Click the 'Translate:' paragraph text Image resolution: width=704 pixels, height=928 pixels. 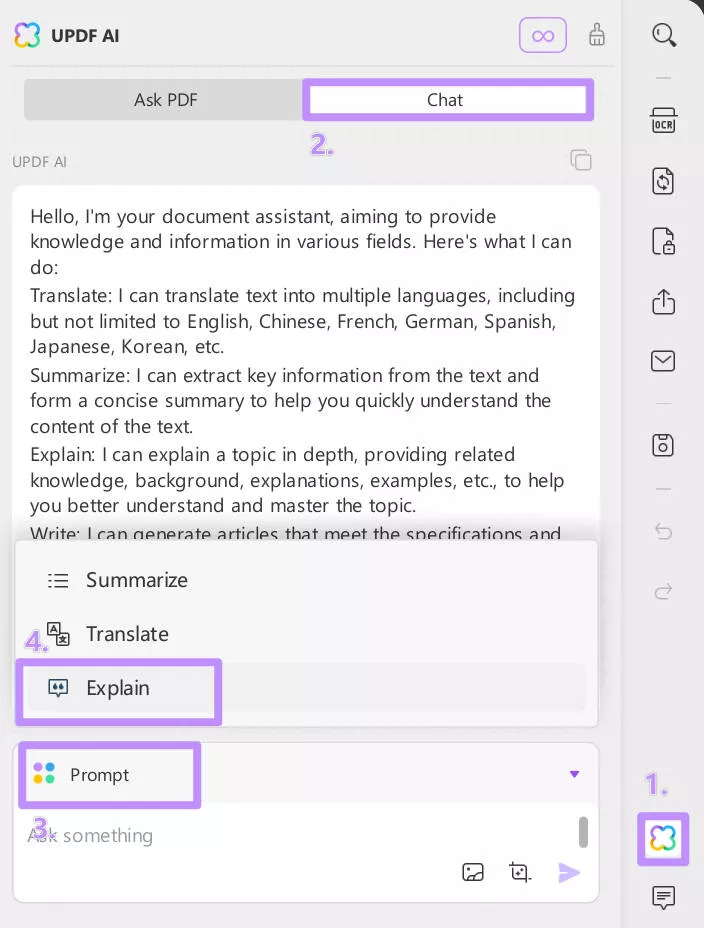point(302,321)
